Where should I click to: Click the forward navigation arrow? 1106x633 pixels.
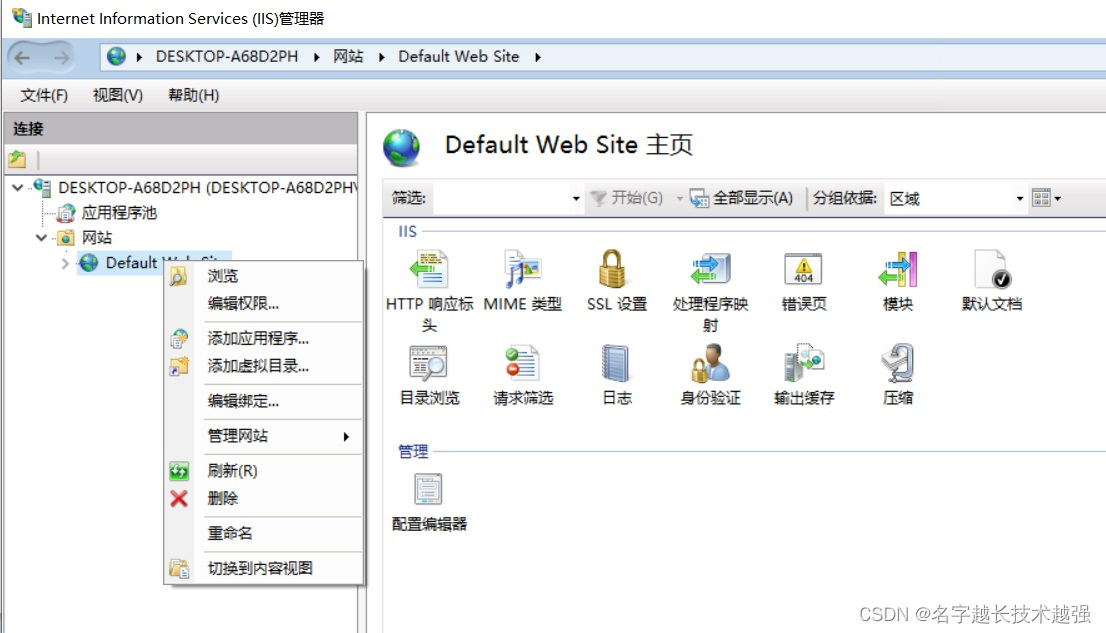(62, 57)
